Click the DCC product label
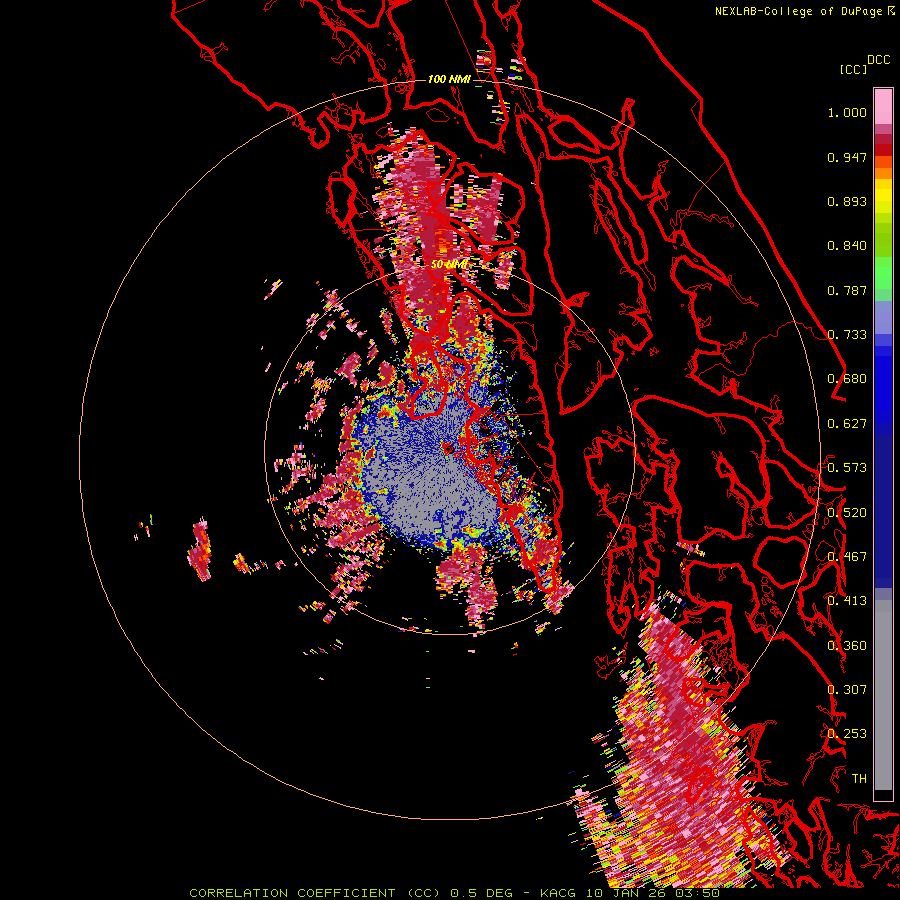The width and height of the screenshot is (900, 900). (878, 60)
